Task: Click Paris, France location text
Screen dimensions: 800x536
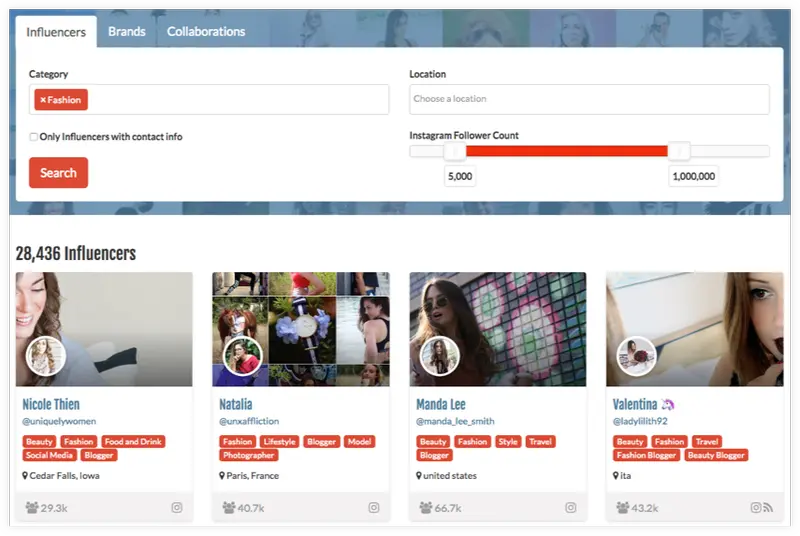Action: (253, 475)
